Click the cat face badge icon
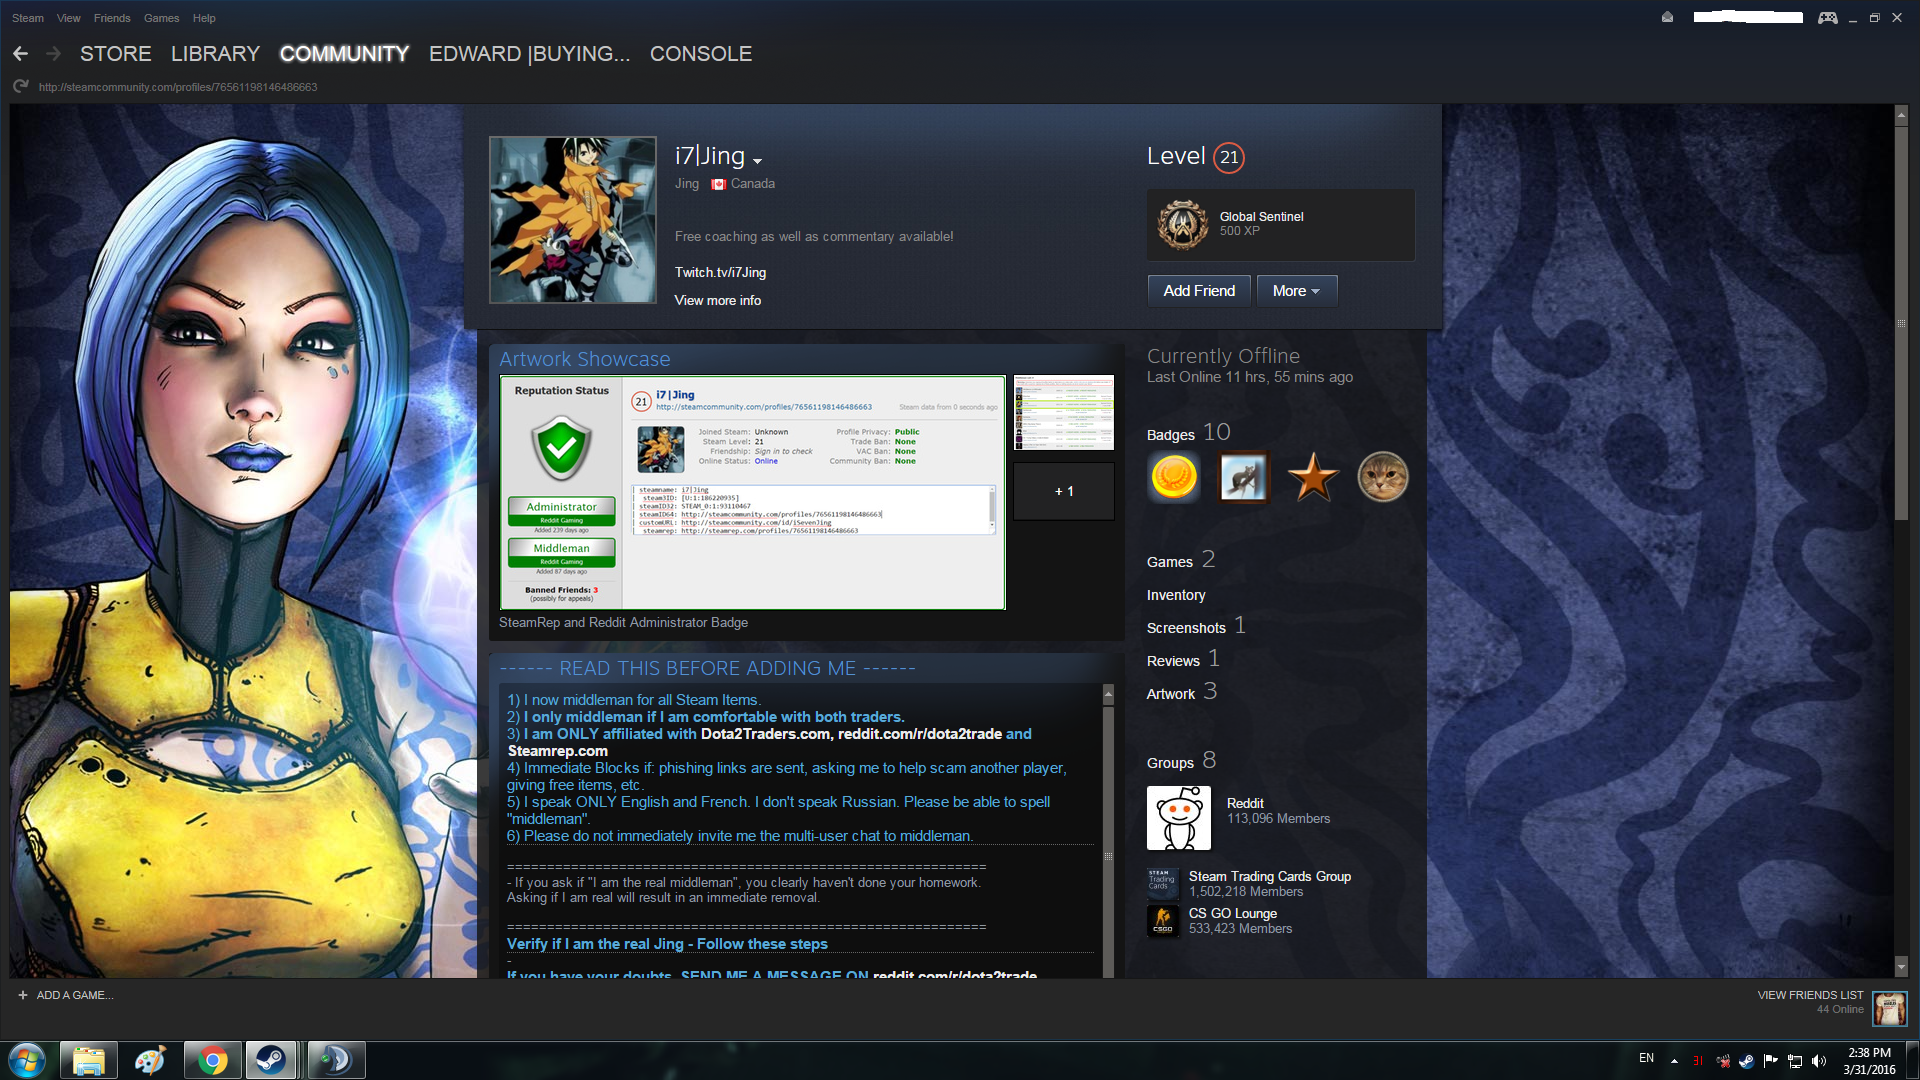 click(1382, 477)
